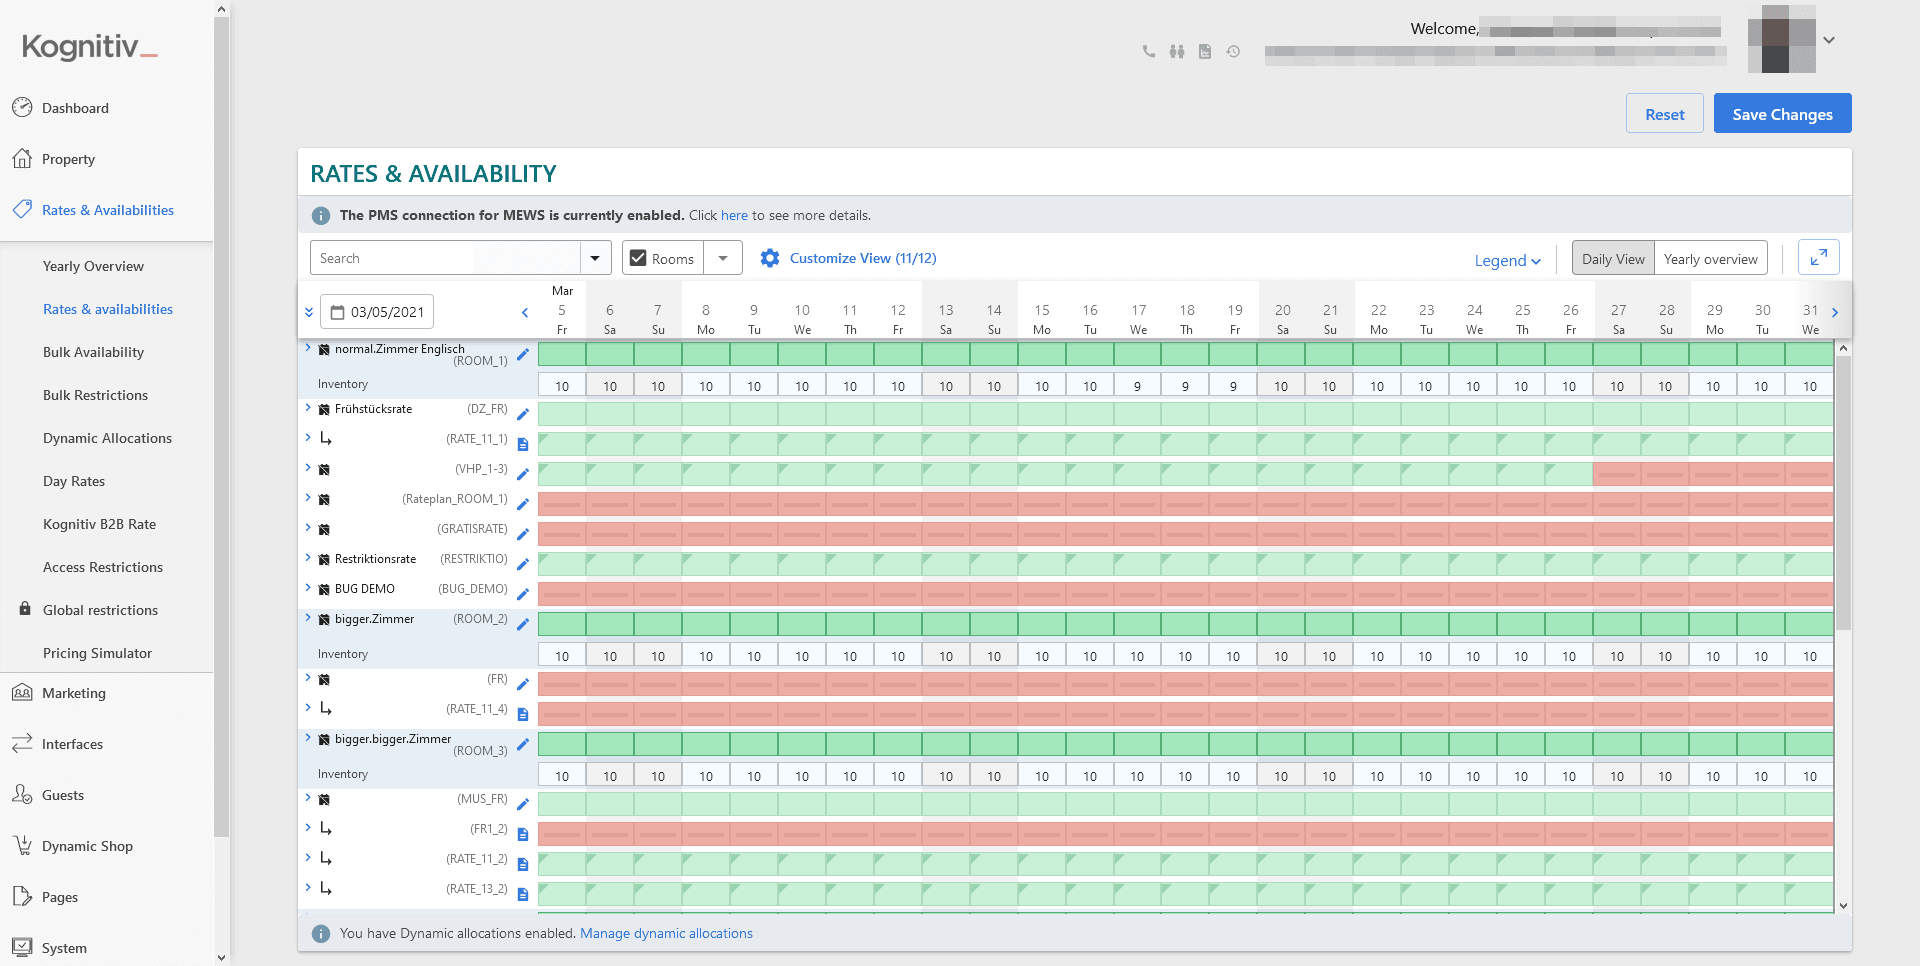1920x966 pixels.
Task: Go to next dates with right arrow
Action: (x=1834, y=313)
